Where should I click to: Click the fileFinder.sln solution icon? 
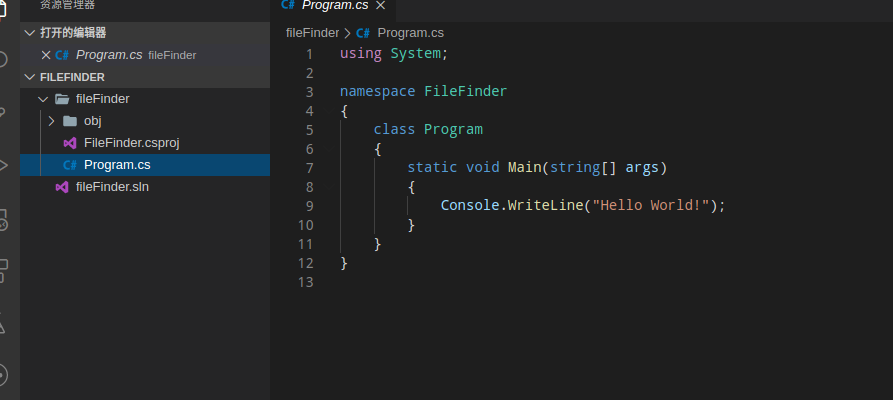61,187
